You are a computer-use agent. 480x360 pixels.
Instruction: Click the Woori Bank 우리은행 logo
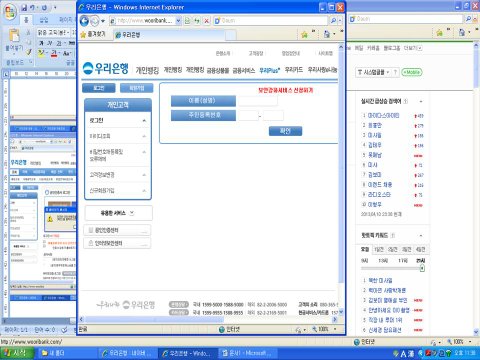pyautogui.click(x=105, y=68)
